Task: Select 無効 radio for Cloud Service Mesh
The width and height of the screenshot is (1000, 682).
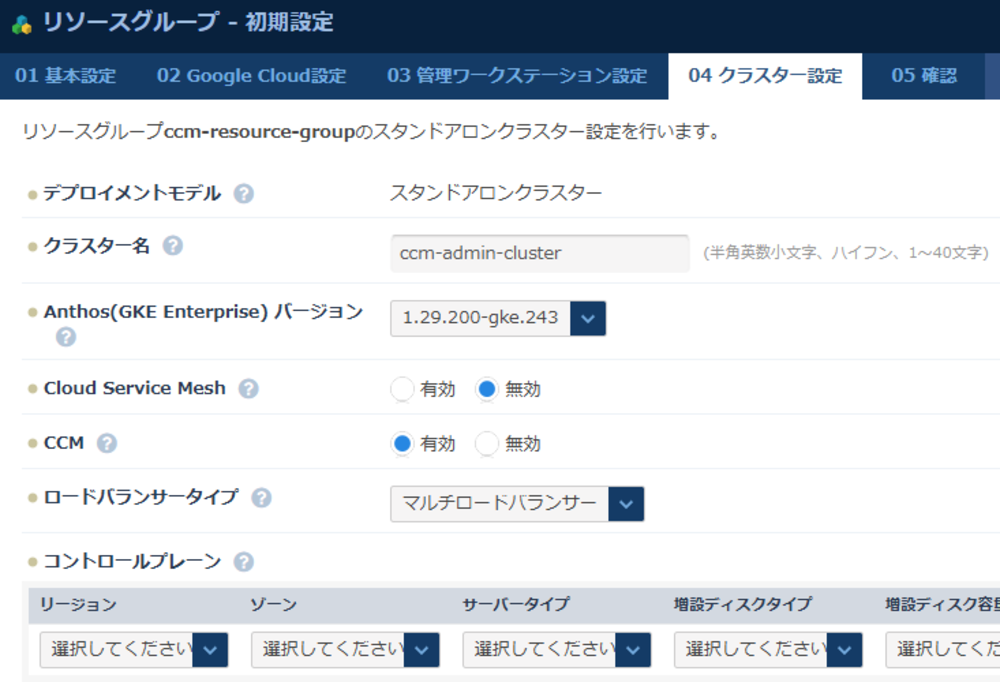Action: point(487,390)
